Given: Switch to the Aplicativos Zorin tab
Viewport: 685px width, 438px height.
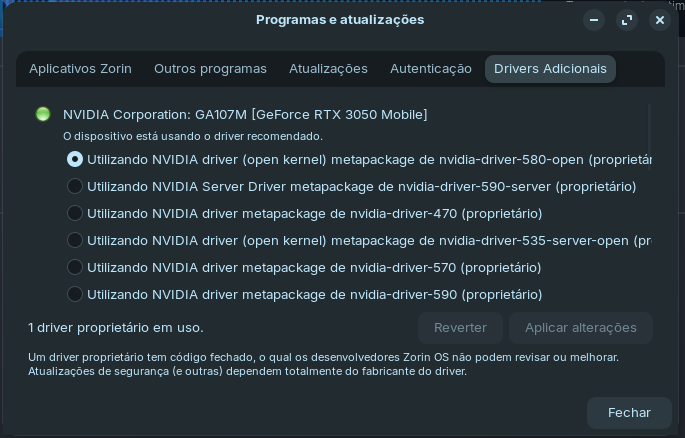Looking at the screenshot, I should (80, 69).
